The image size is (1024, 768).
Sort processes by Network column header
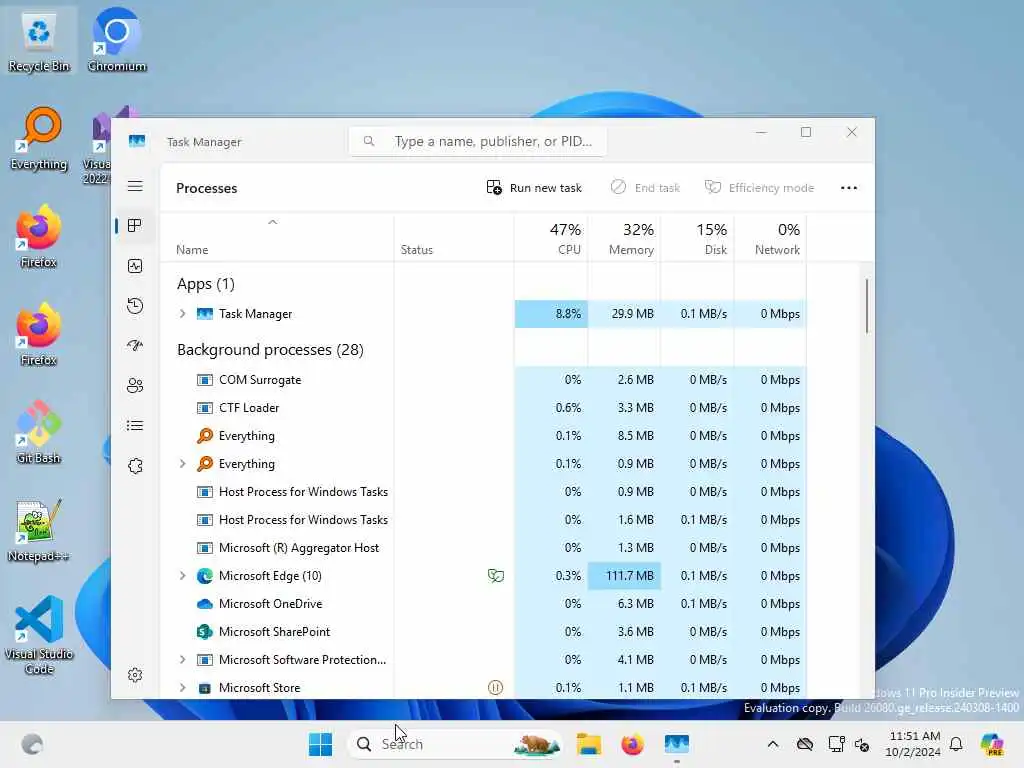pos(771,238)
